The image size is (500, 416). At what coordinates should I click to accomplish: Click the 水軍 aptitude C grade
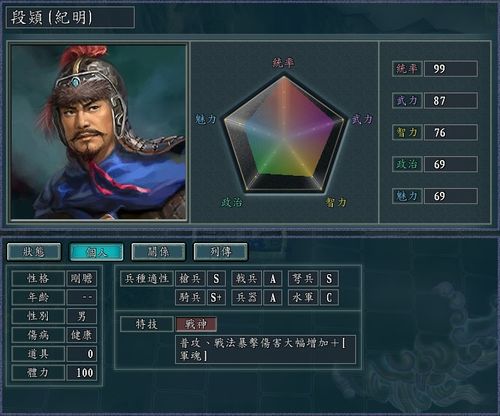click(x=329, y=297)
